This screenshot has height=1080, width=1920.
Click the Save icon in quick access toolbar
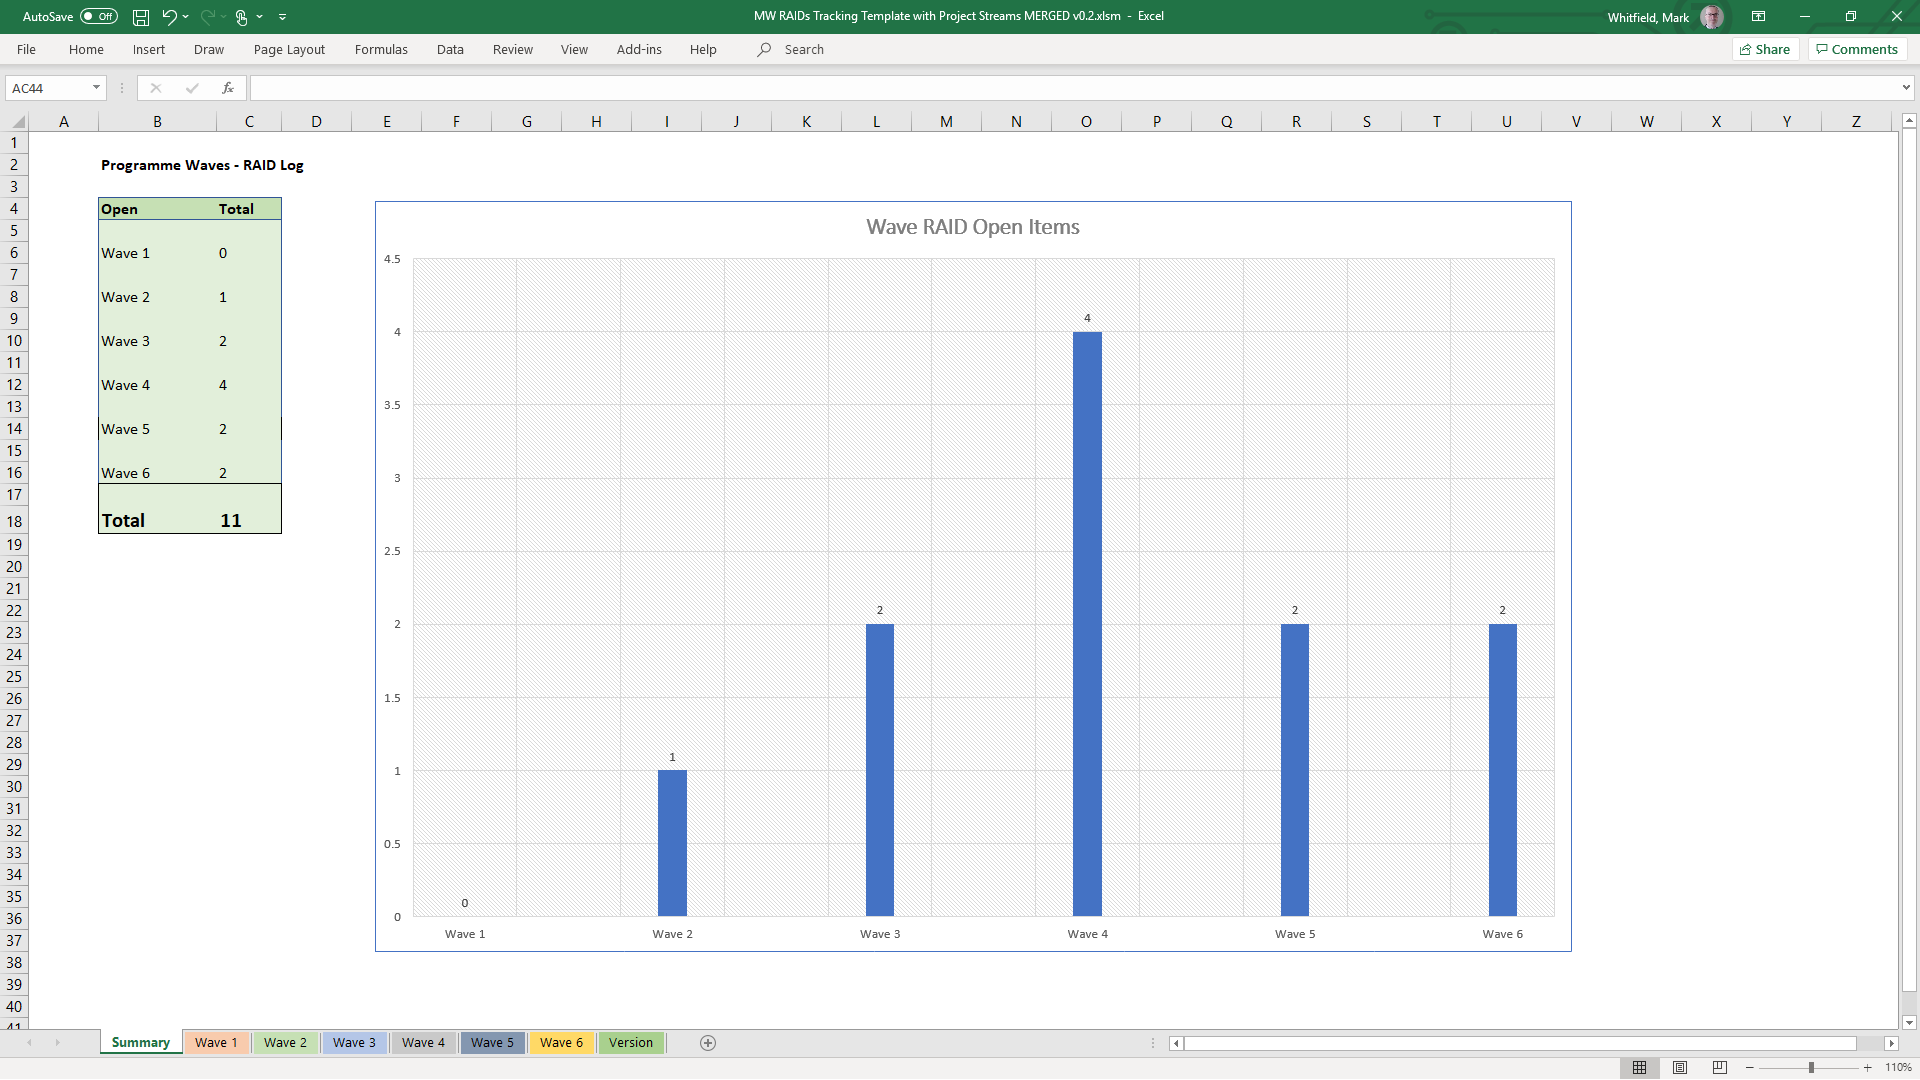[141, 17]
